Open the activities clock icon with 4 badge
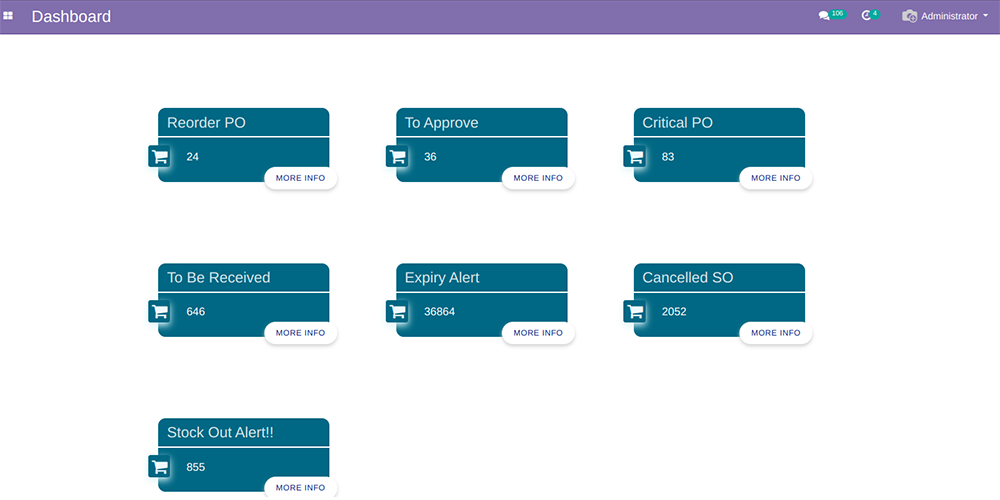 (867, 16)
